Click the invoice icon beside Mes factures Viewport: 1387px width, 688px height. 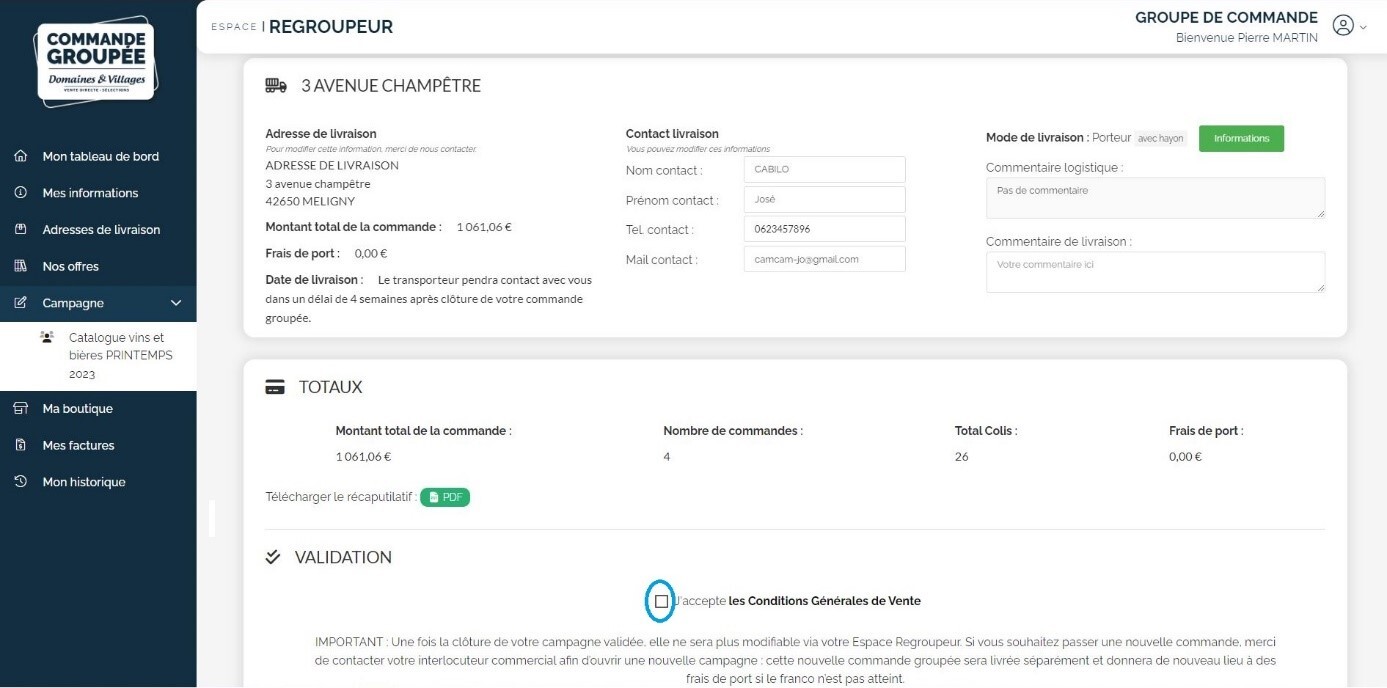pyautogui.click(x=20, y=445)
